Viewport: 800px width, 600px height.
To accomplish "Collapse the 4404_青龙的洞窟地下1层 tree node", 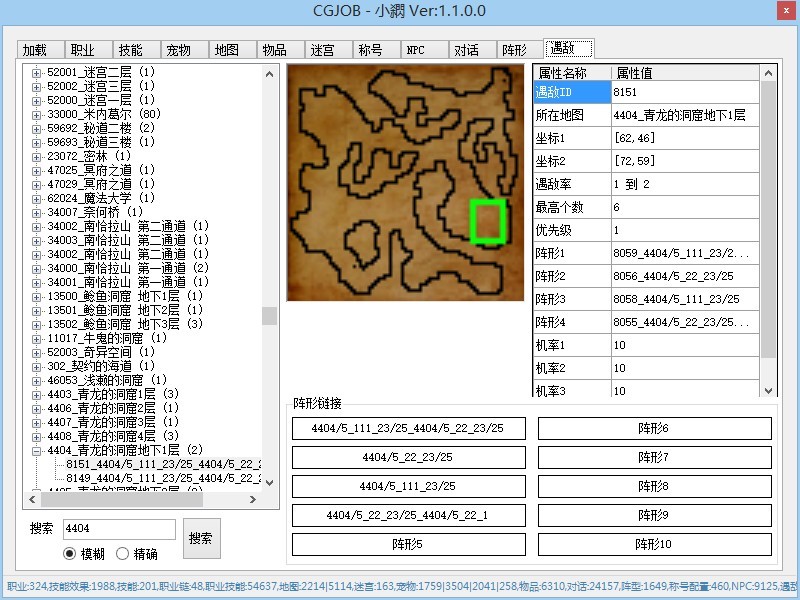I will 37,450.
